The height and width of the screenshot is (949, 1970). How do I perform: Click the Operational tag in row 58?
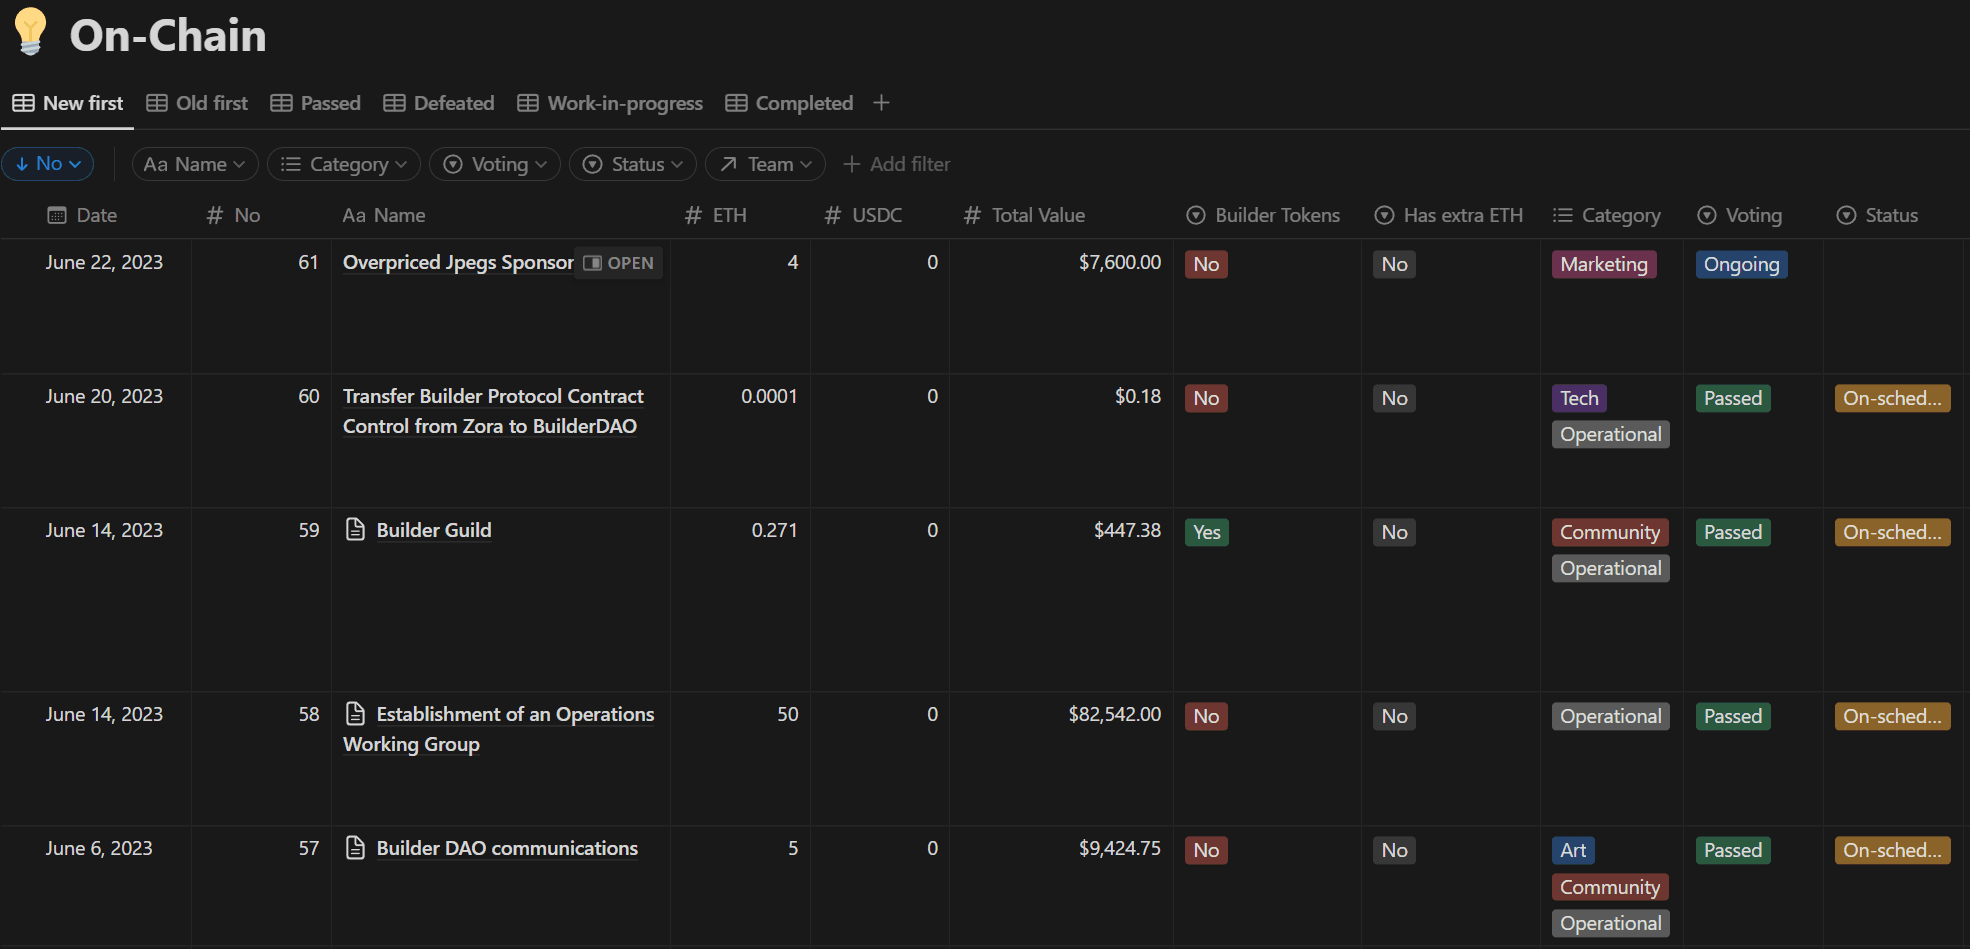1611,716
